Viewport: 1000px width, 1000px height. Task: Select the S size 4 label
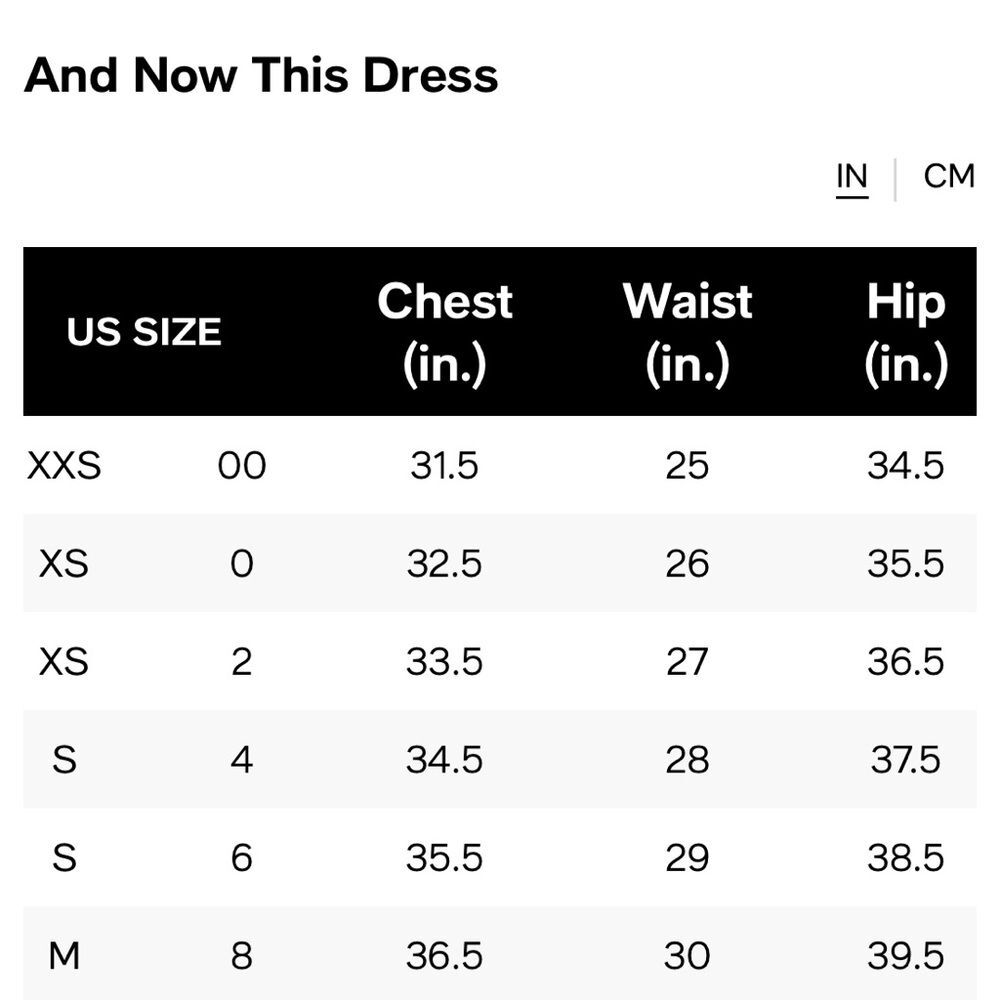(x=65, y=759)
